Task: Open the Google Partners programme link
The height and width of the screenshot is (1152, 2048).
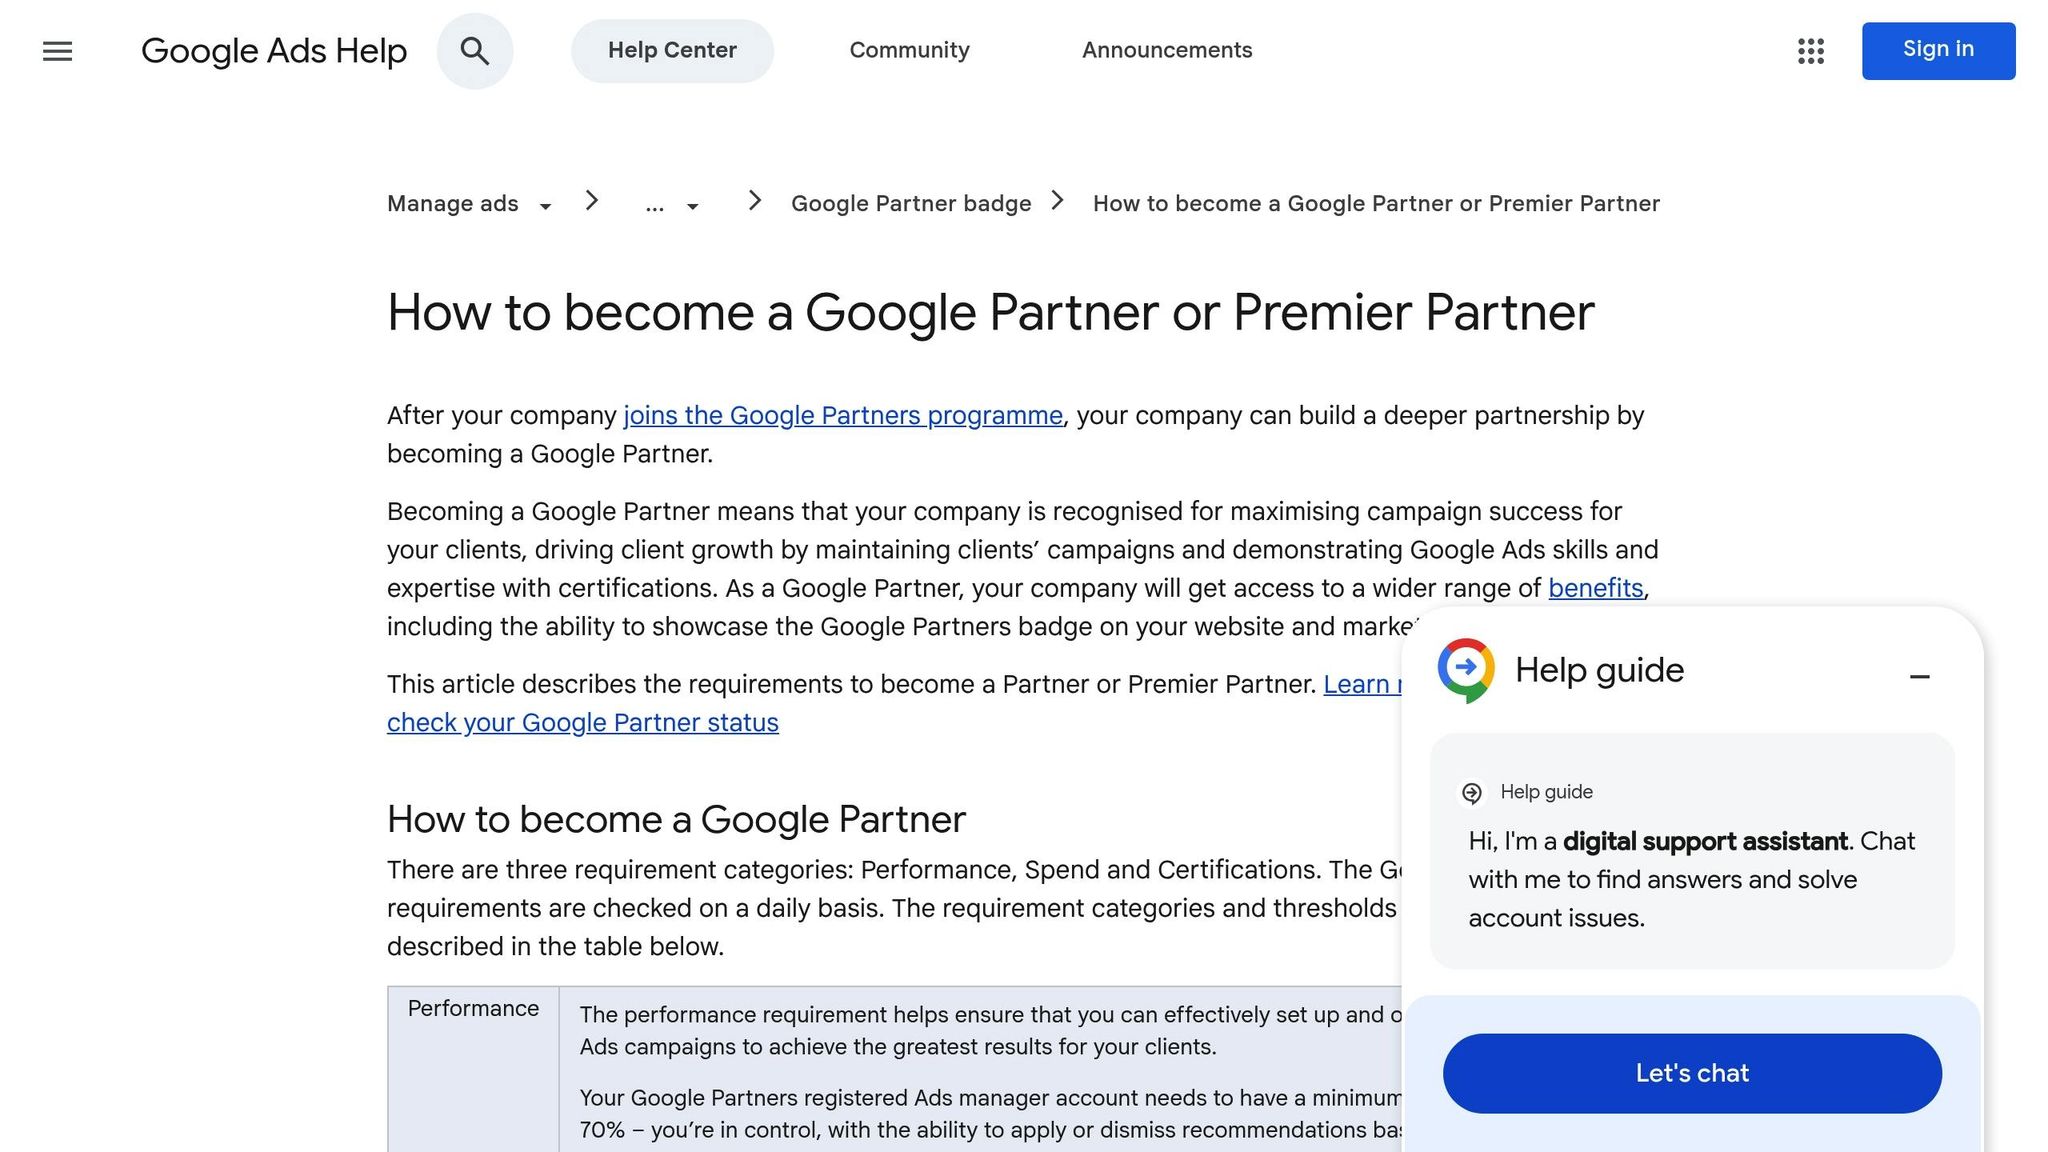Action: click(842, 415)
